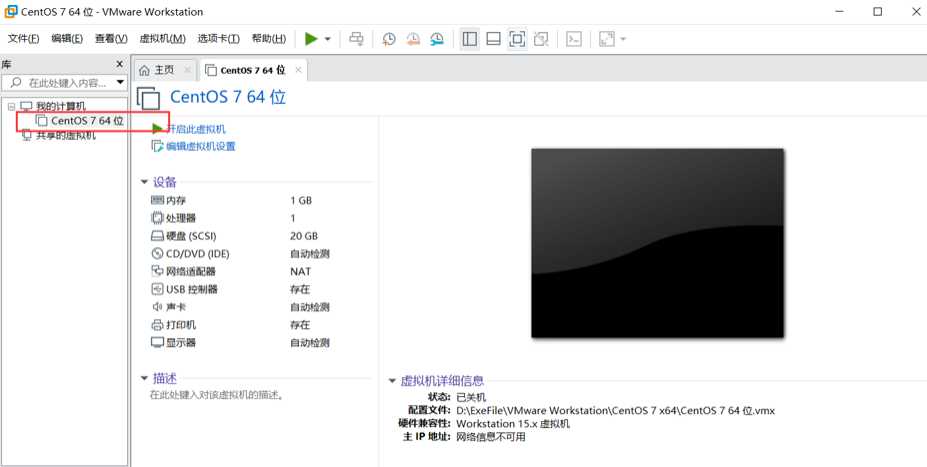Click the 编辑虚拟机设置 link
Viewport: 927px width, 467px height.
click(x=200, y=147)
